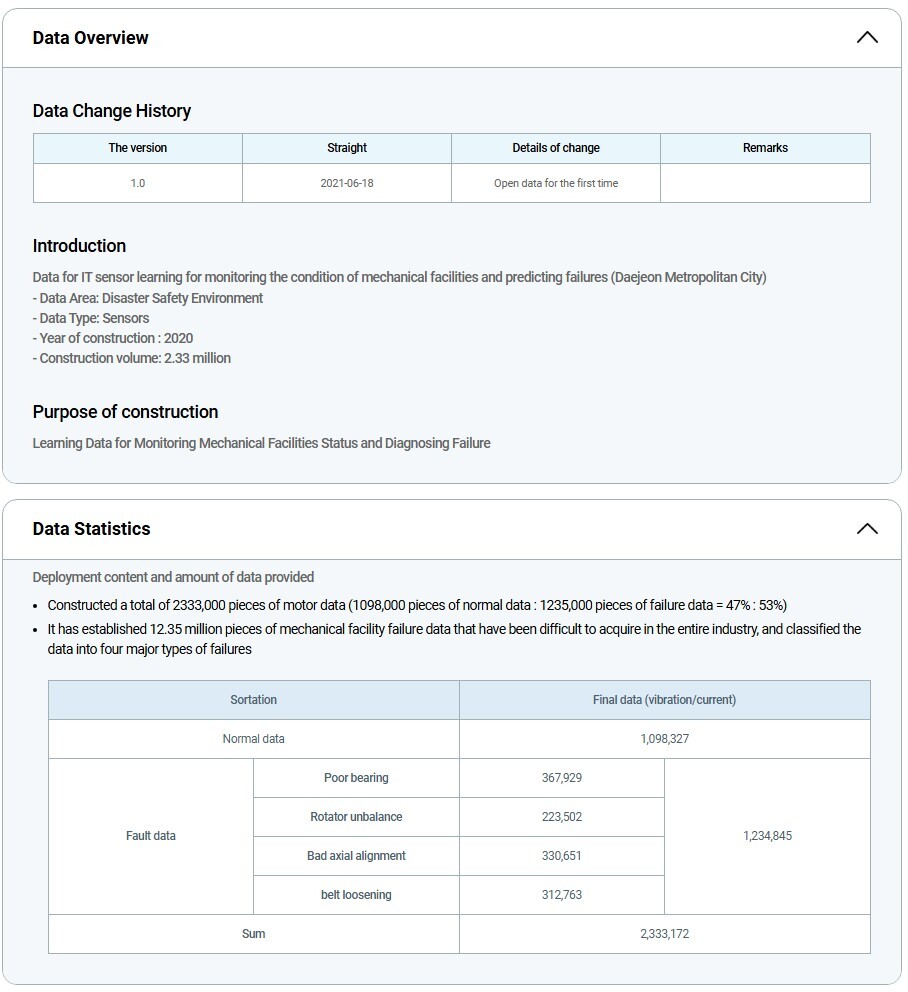This screenshot has width=908, height=992.
Task: Click the Bad axial alignment cell
Action: [x=356, y=856]
